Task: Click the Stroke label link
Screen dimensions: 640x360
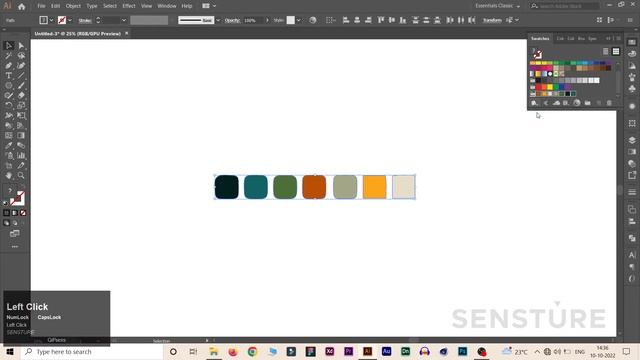Action: coord(85,20)
